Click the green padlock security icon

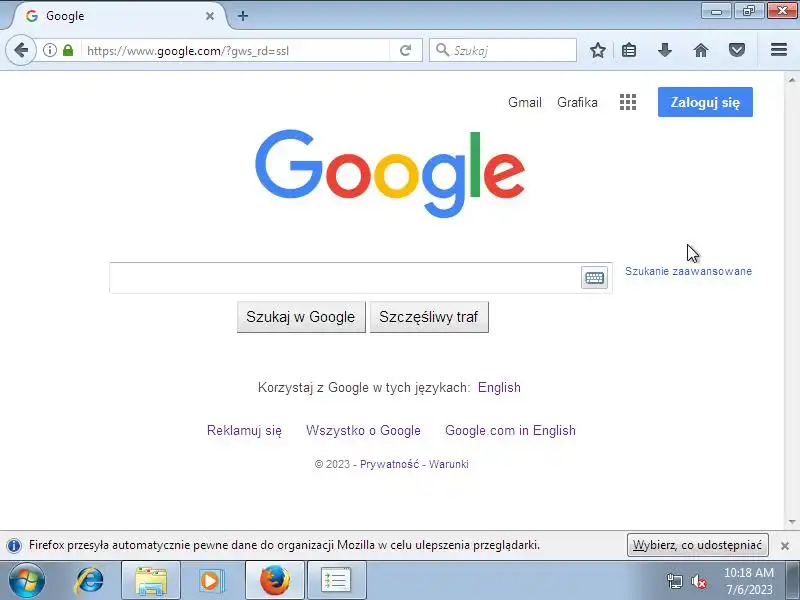(68, 50)
